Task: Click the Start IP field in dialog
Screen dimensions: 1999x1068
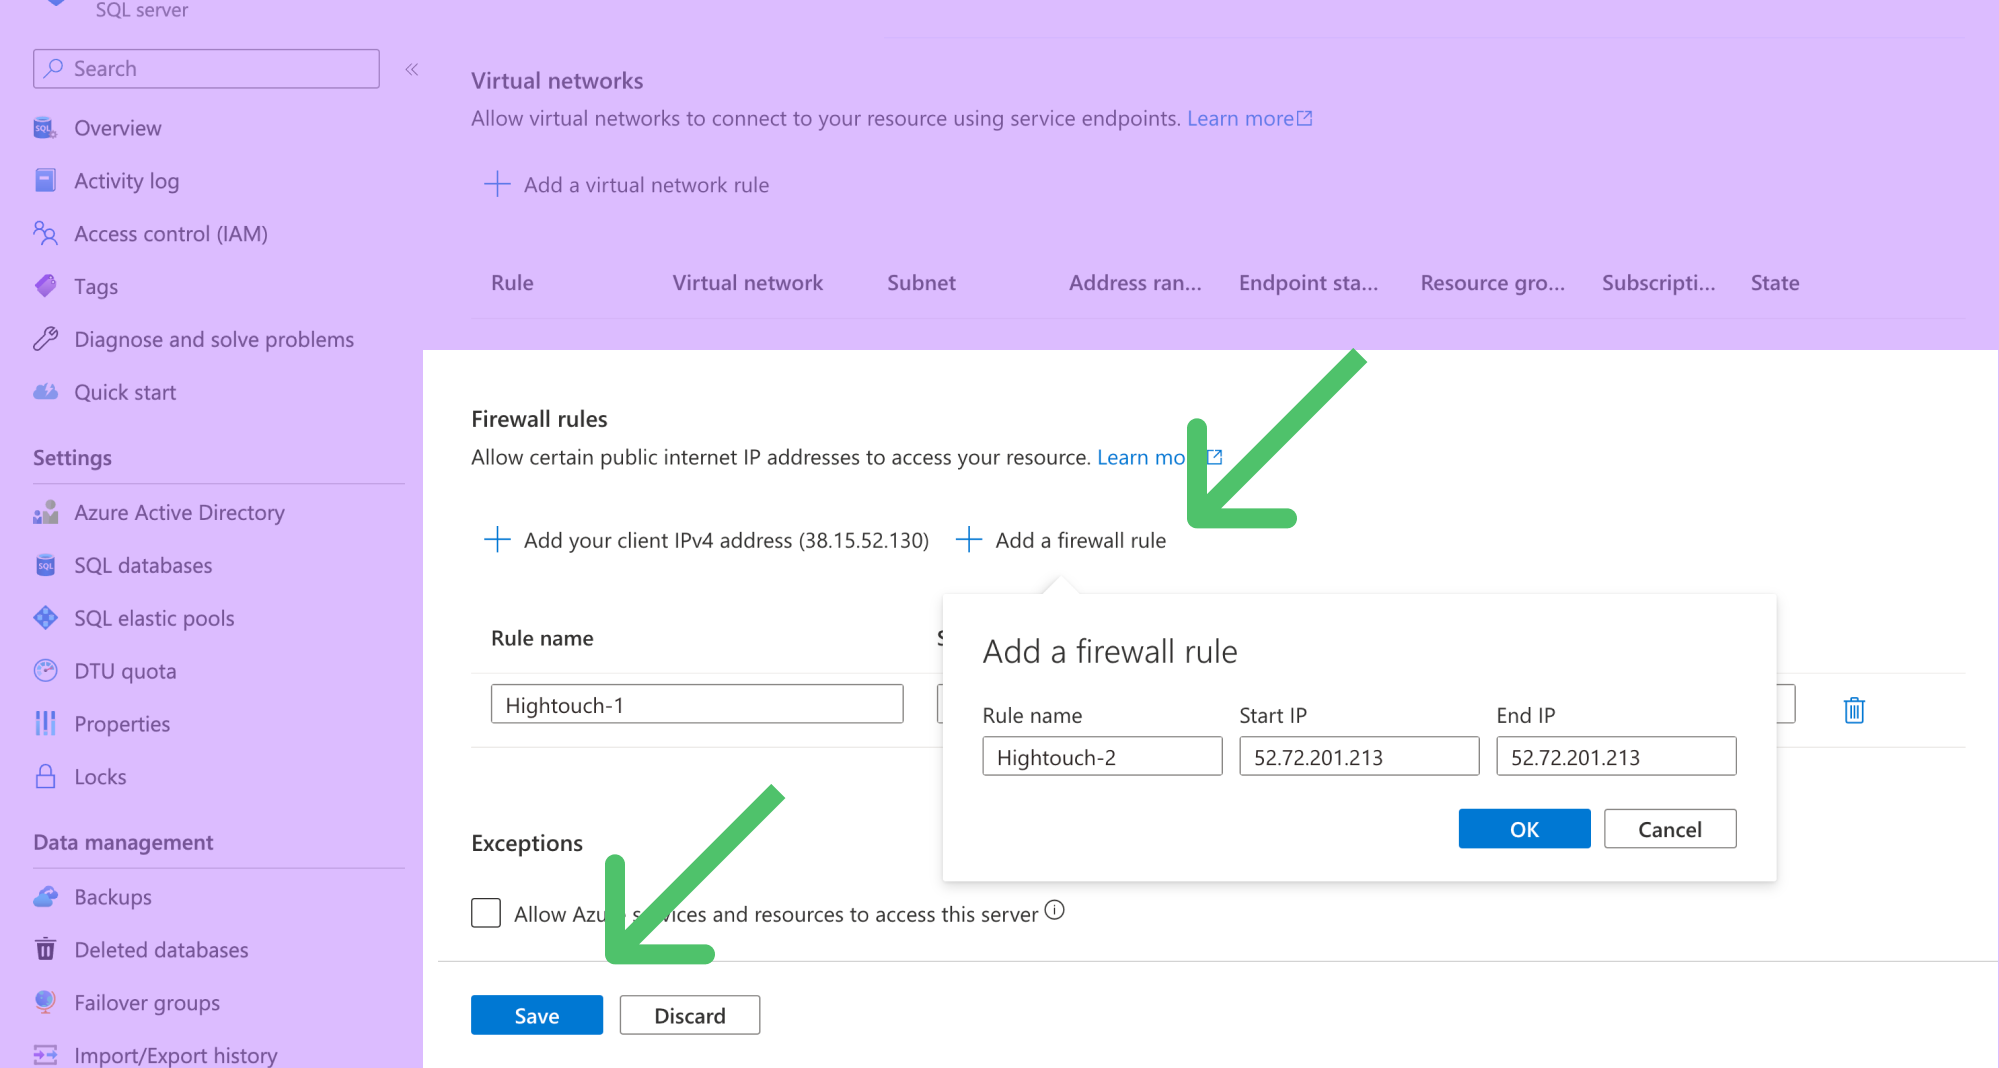Action: coord(1359,756)
